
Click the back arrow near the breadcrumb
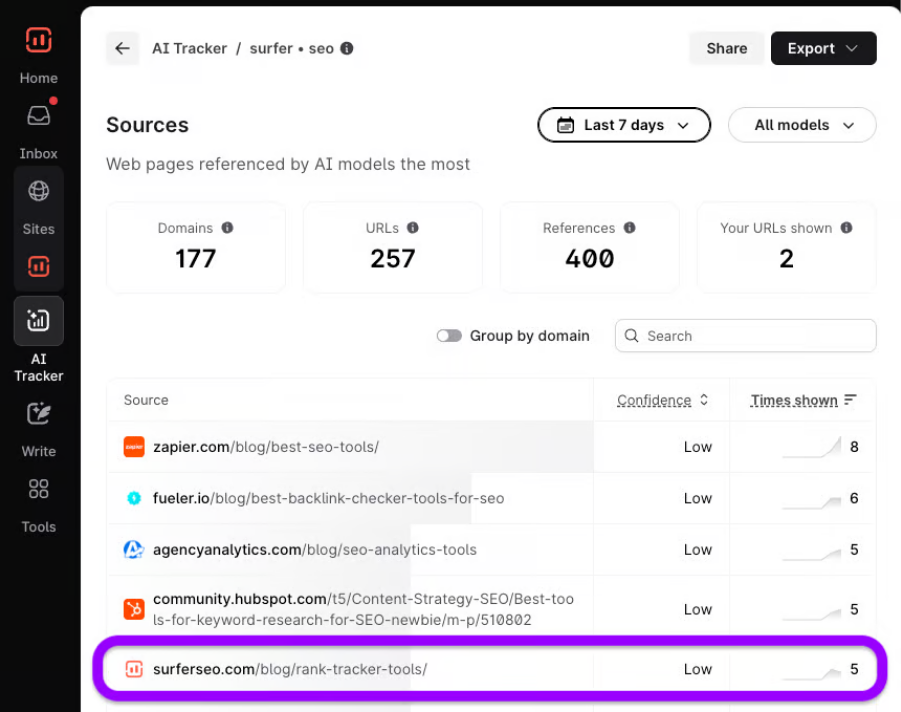tap(122, 48)
